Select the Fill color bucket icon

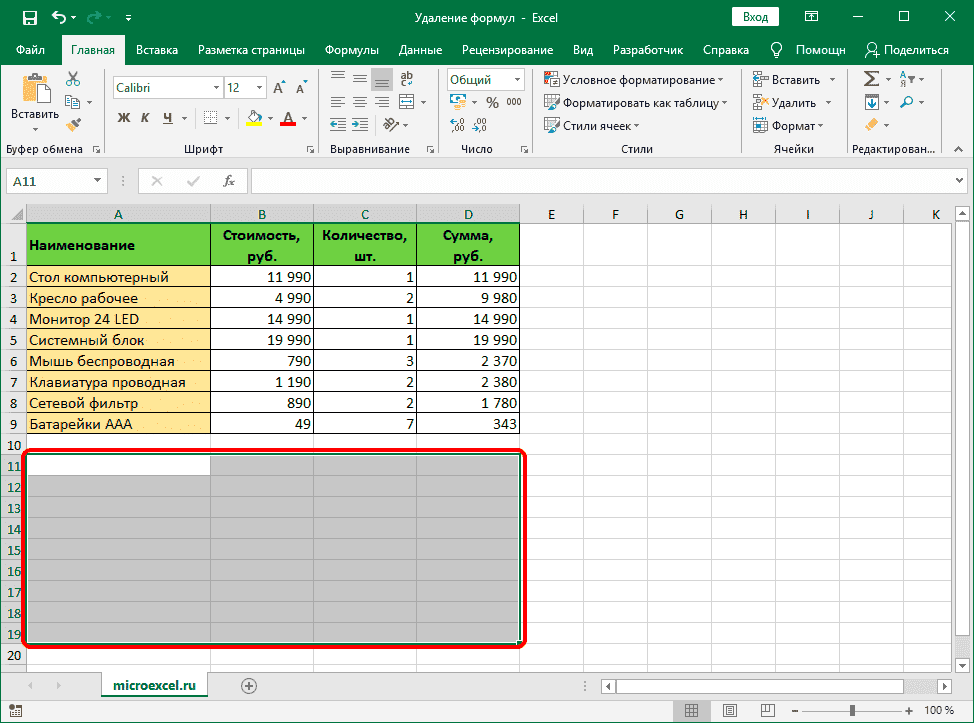252,117
